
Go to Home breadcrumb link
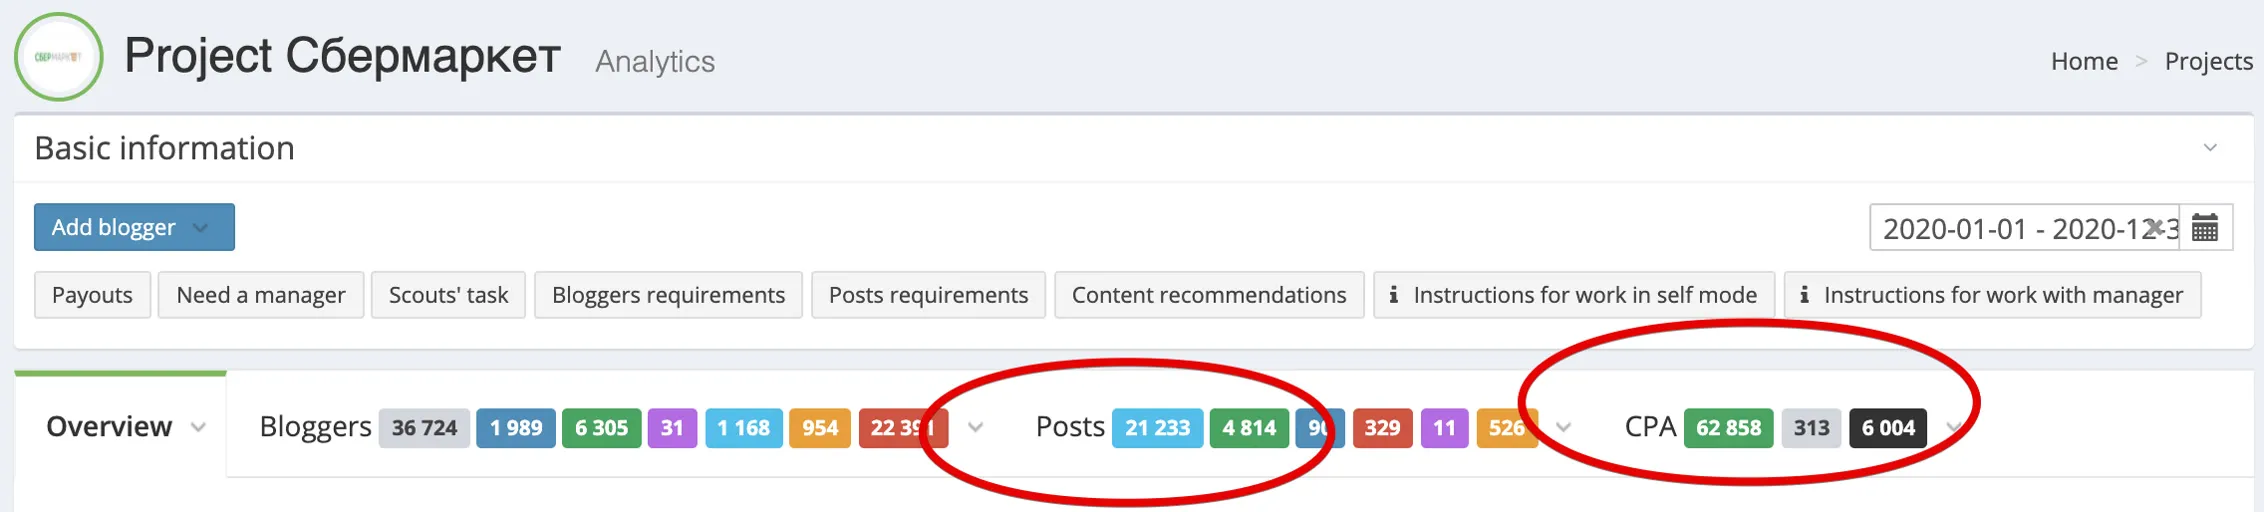click(x=2084, y=61)
